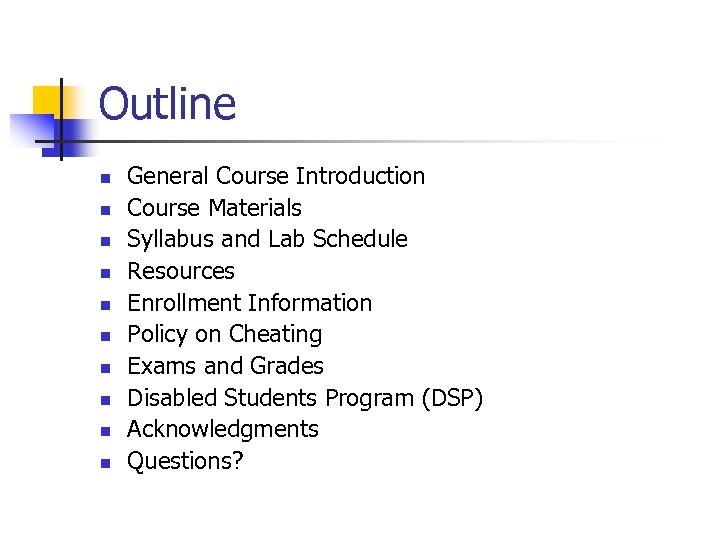Click Disabled Students Program (DSP) text
This screenshot has width=720, height=540.
tap(305, 398)
